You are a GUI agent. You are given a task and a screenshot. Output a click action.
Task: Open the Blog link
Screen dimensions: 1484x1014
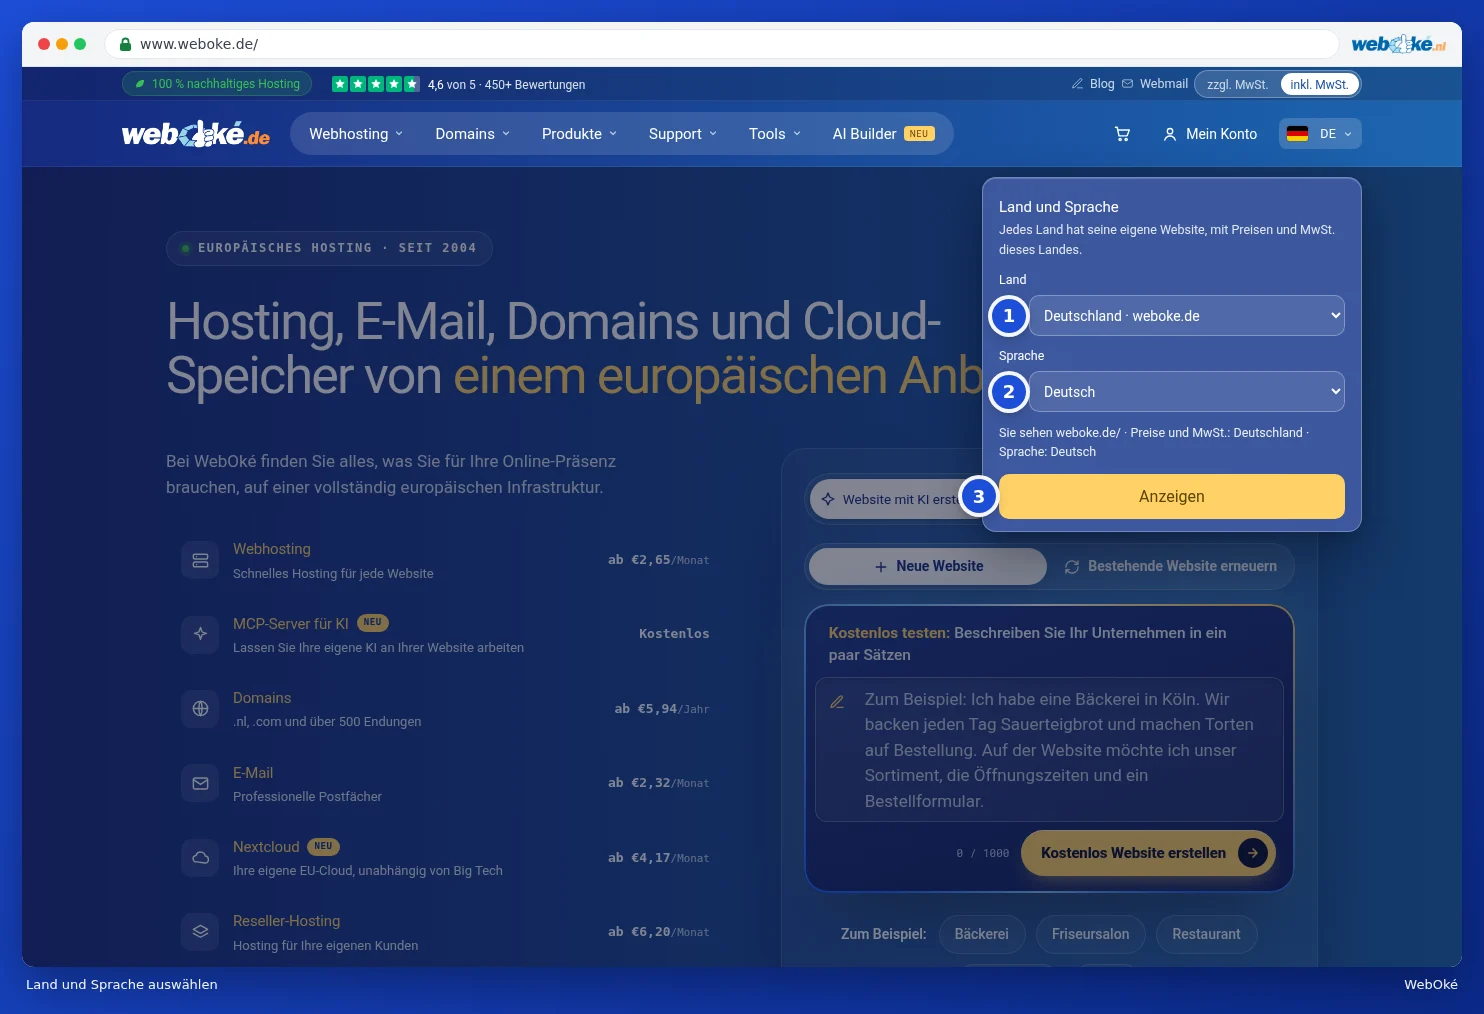(x=1093, y=84)
